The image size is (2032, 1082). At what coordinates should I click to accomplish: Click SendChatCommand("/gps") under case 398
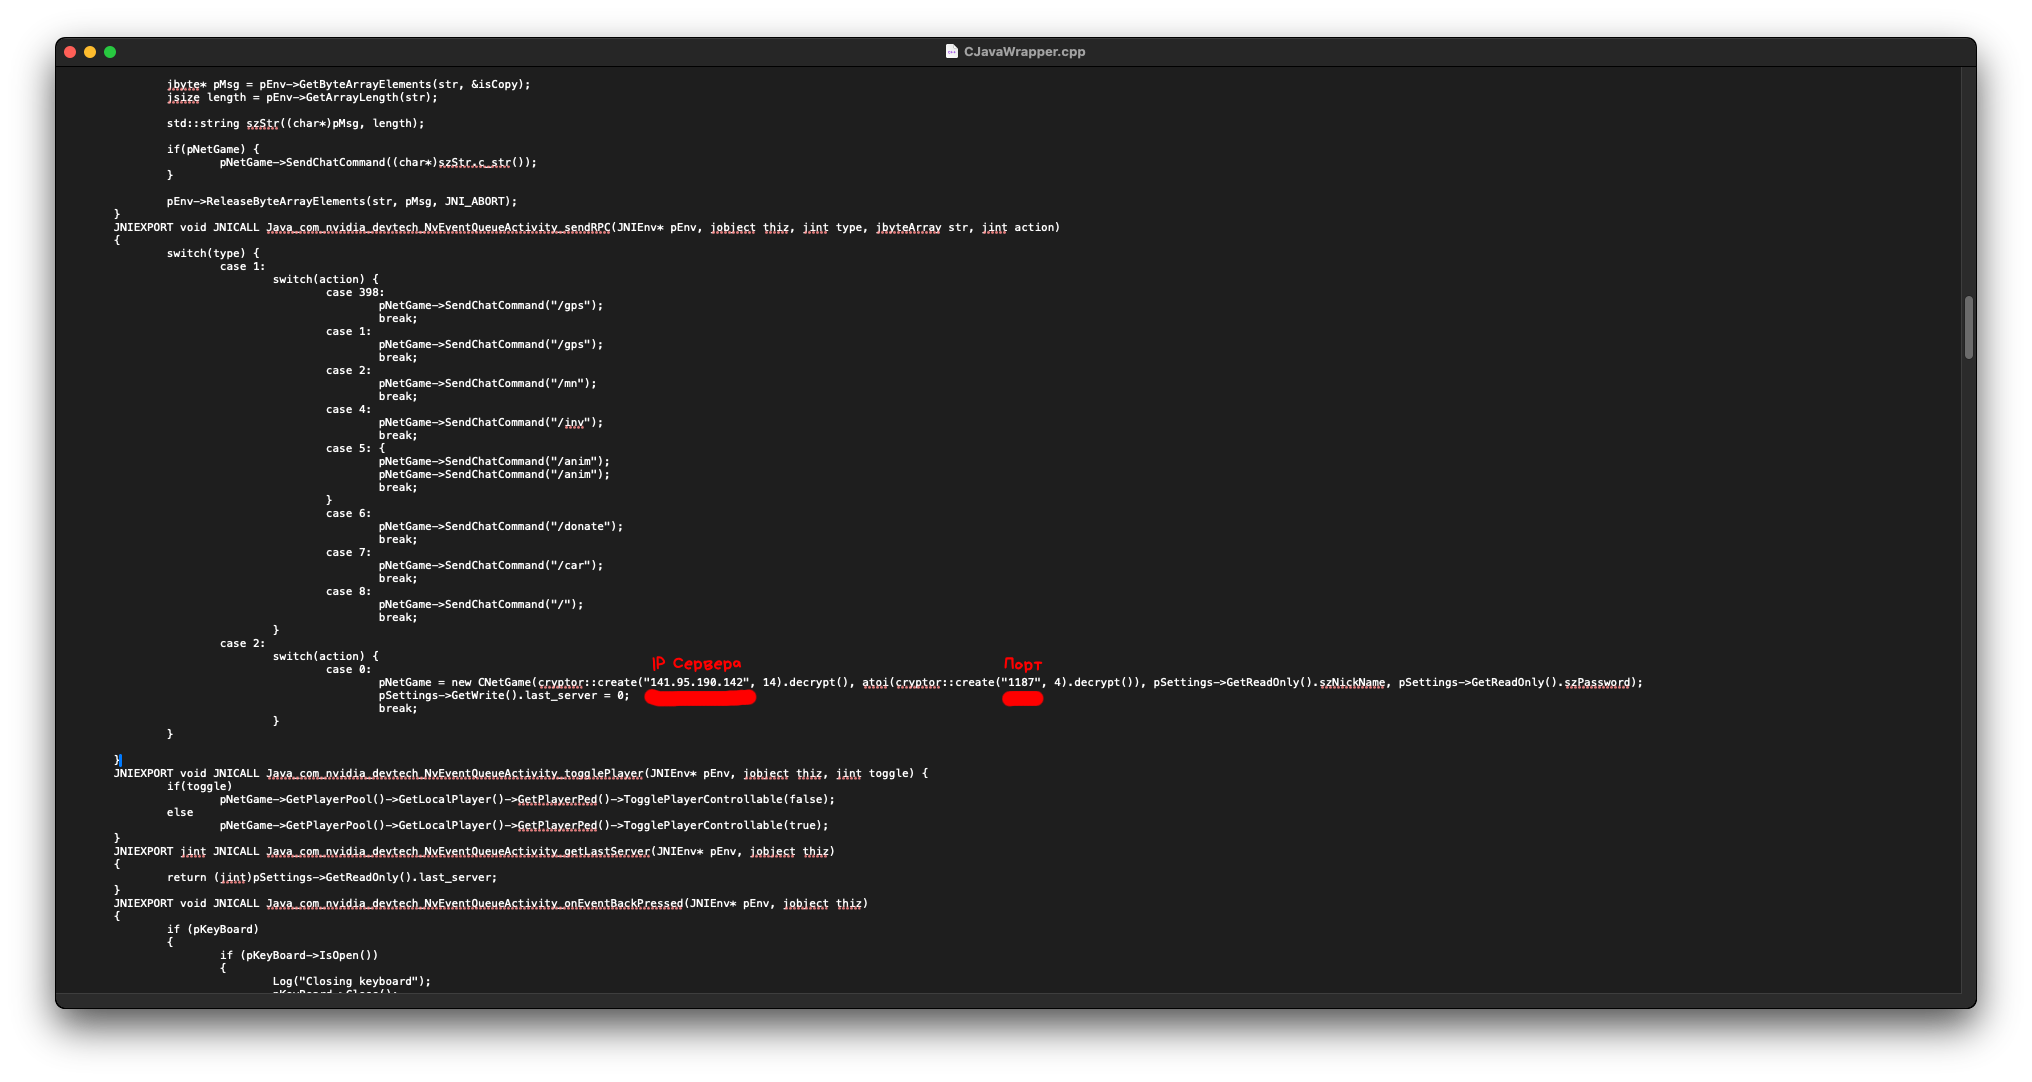pos(491,305)
